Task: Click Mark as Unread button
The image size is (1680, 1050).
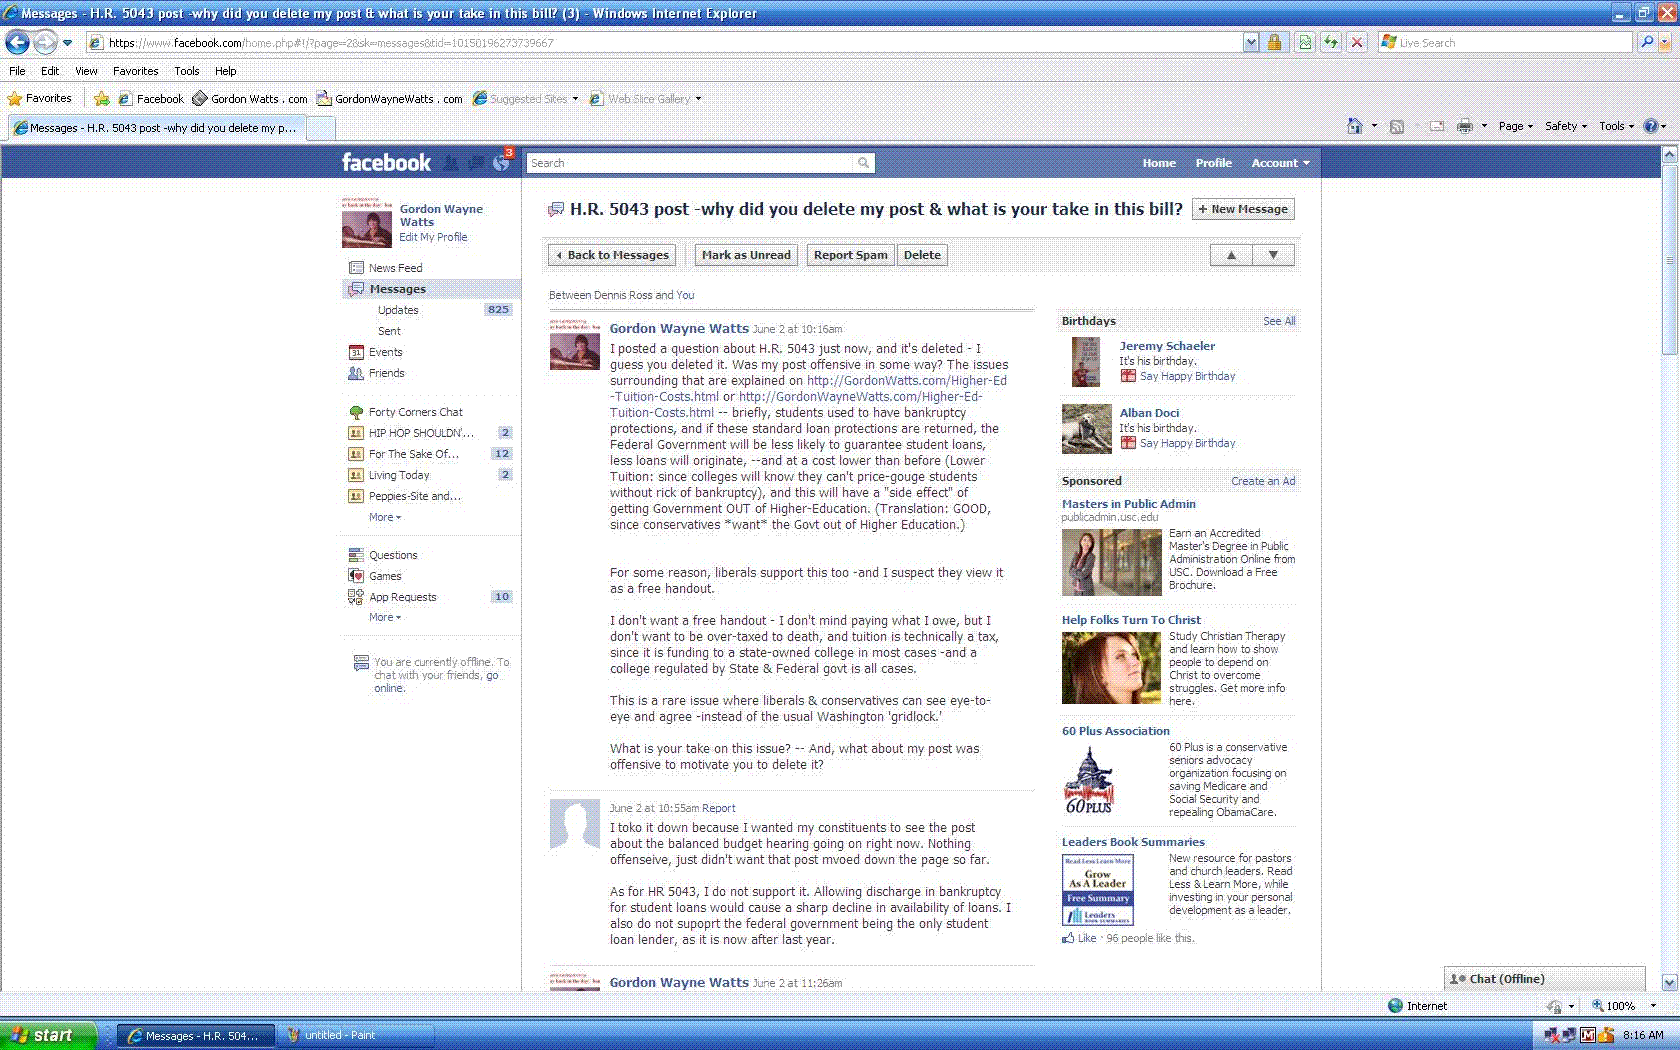Action: click(746, 255)
